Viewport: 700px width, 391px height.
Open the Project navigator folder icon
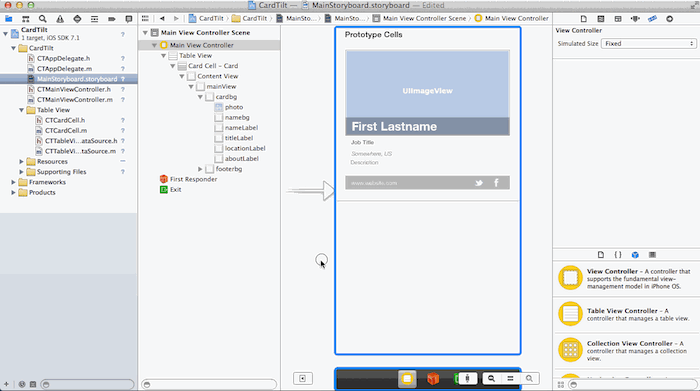pos(8,19)
